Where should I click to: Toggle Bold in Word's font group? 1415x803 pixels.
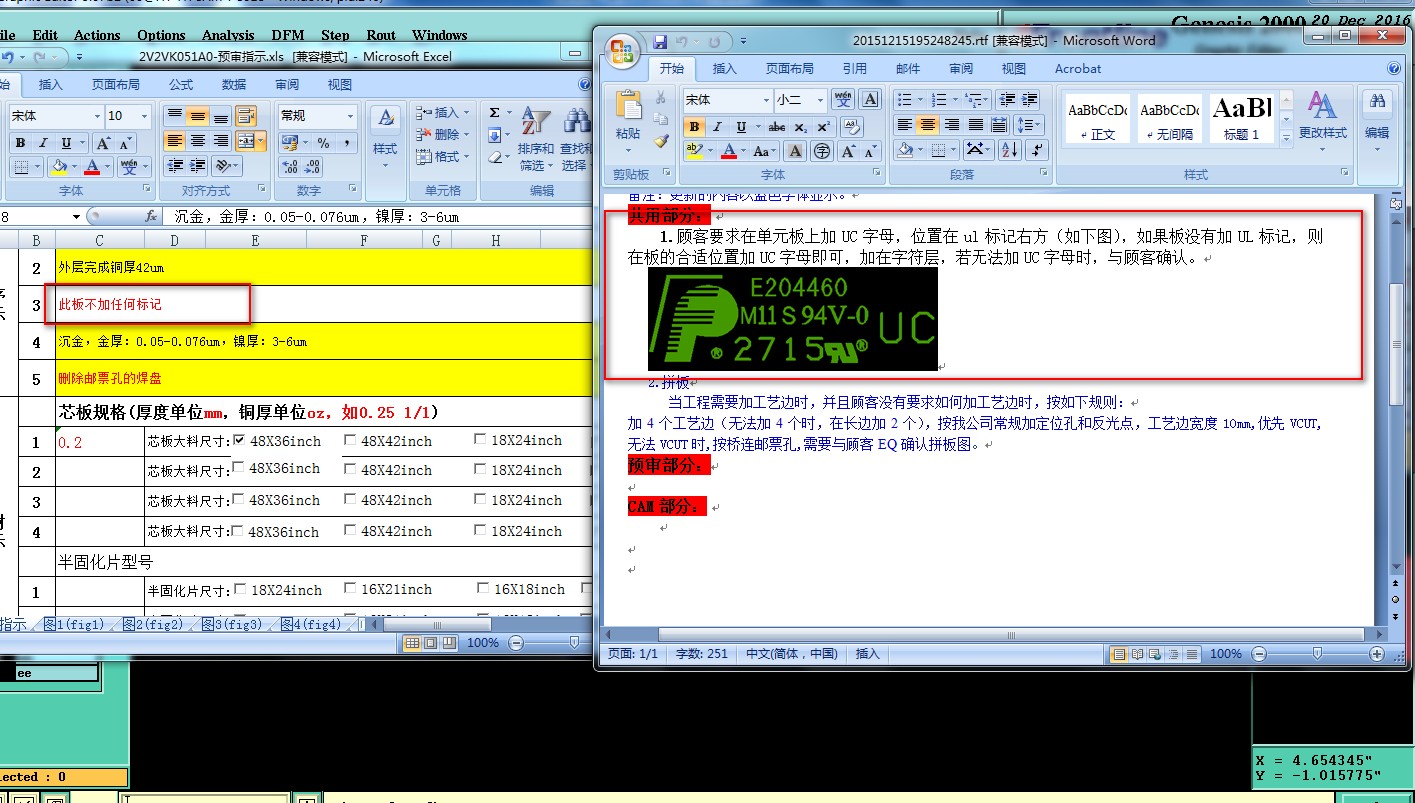[693, 127]
